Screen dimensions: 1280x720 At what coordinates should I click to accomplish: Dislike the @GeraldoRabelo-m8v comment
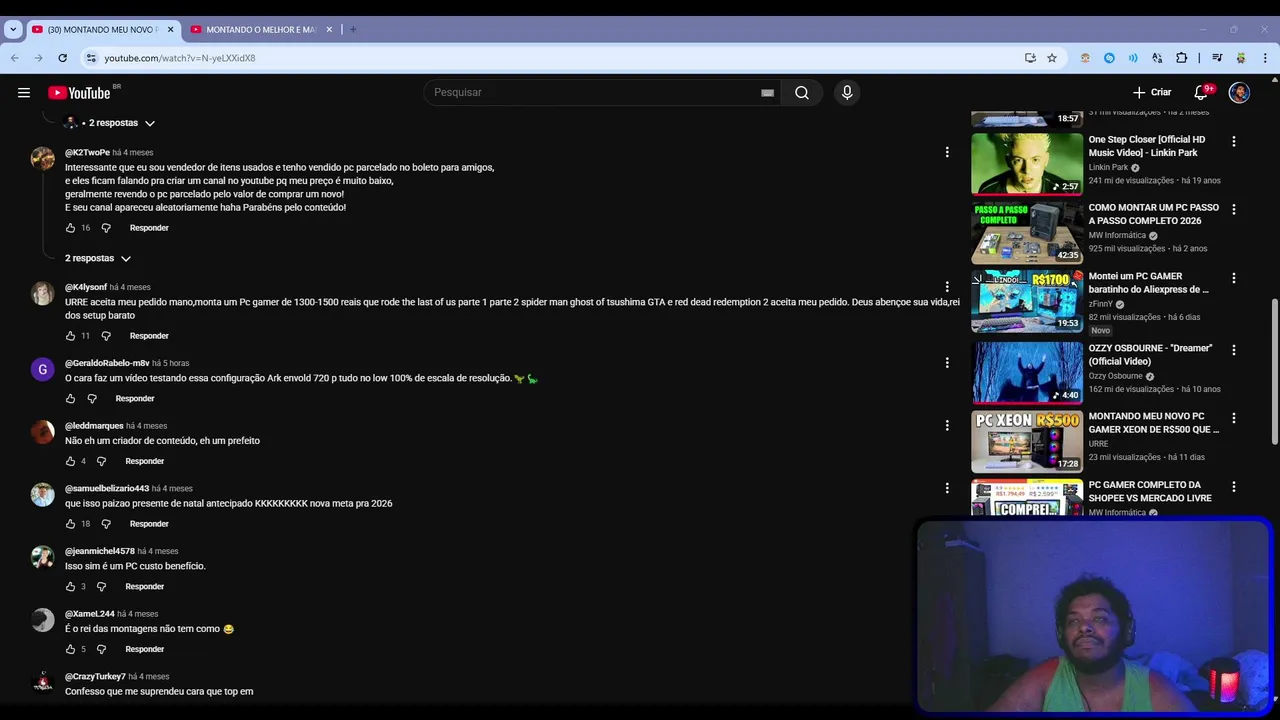click(92, 399)
